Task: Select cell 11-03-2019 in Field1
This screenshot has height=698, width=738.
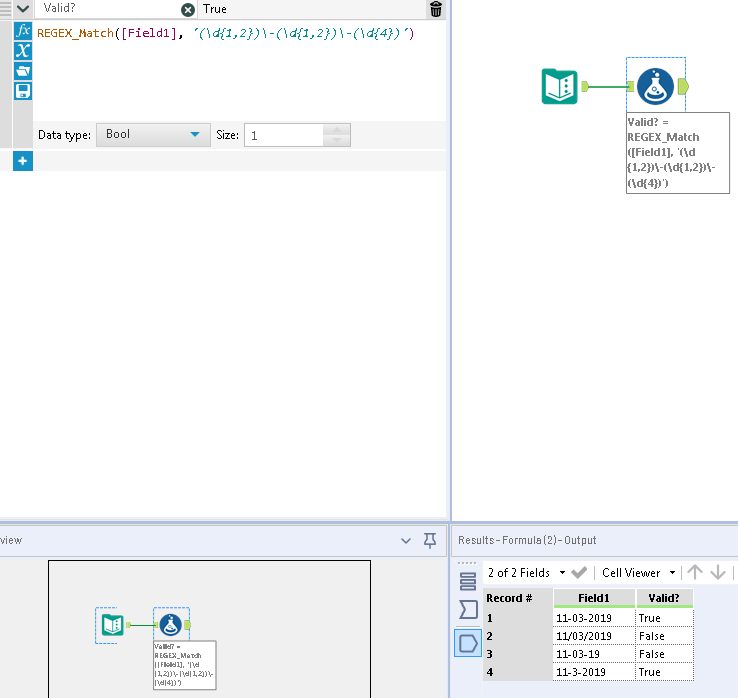Action: (x=594, y=618)
